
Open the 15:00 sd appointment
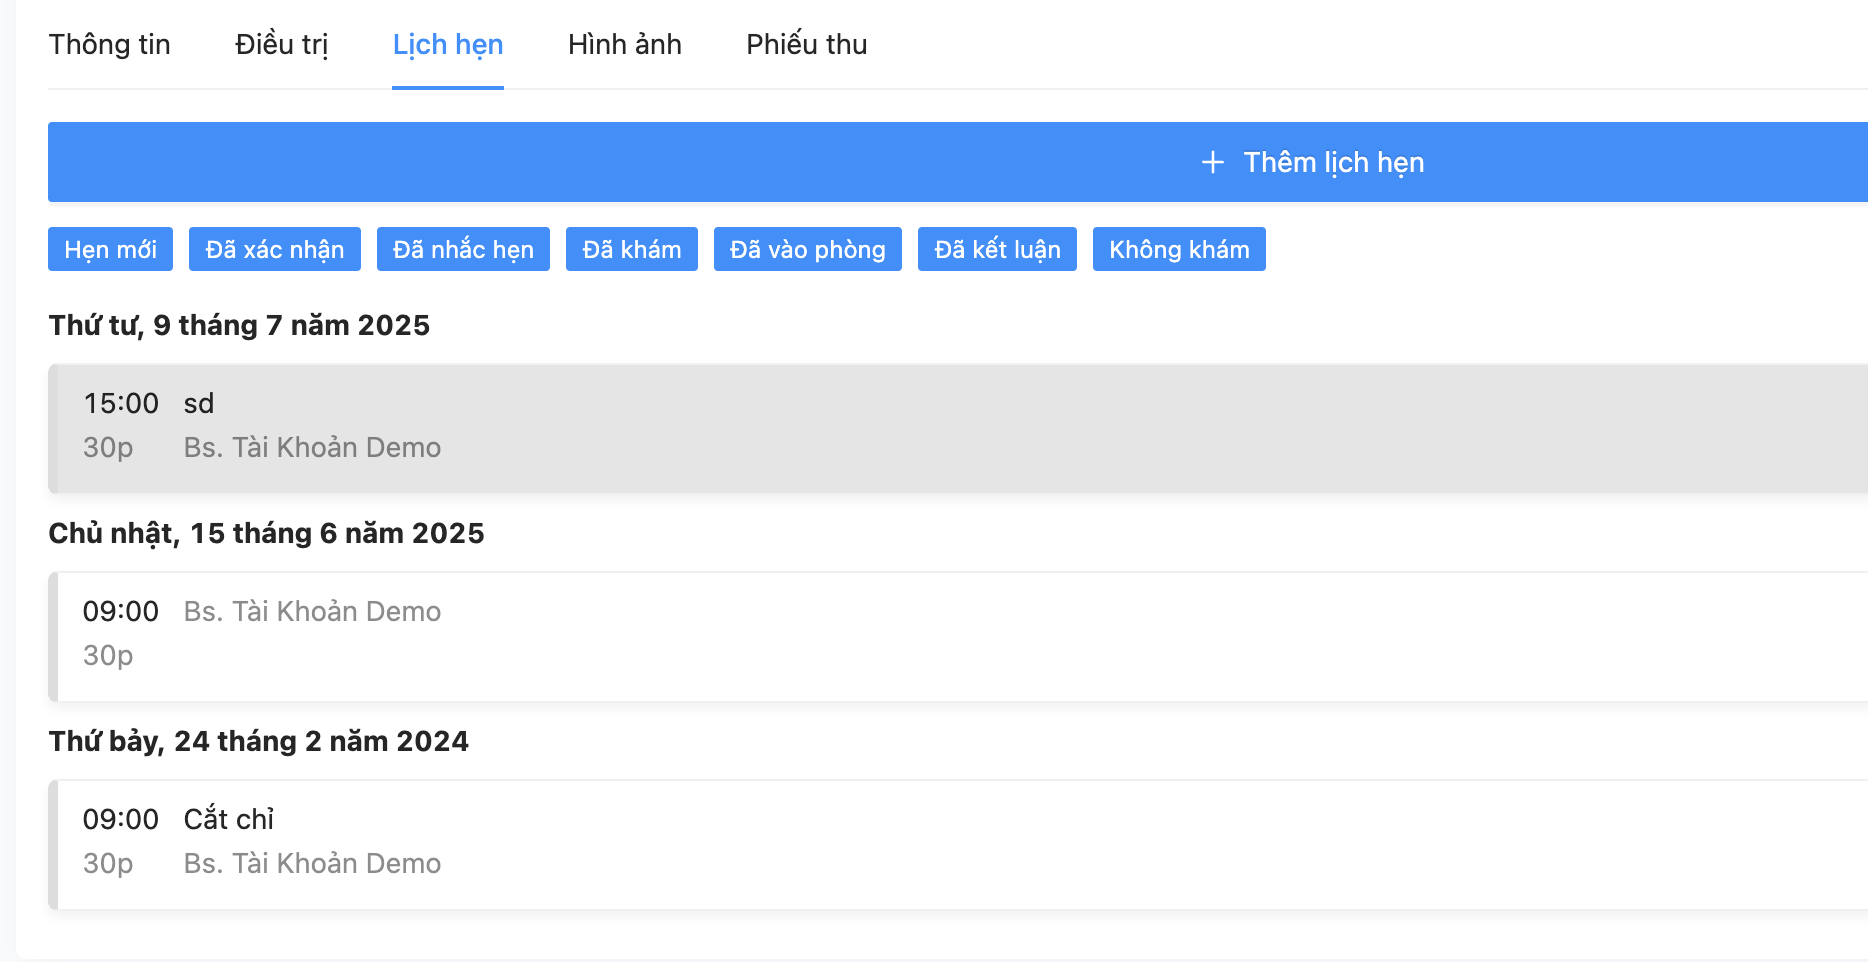(x=900, y=428)
